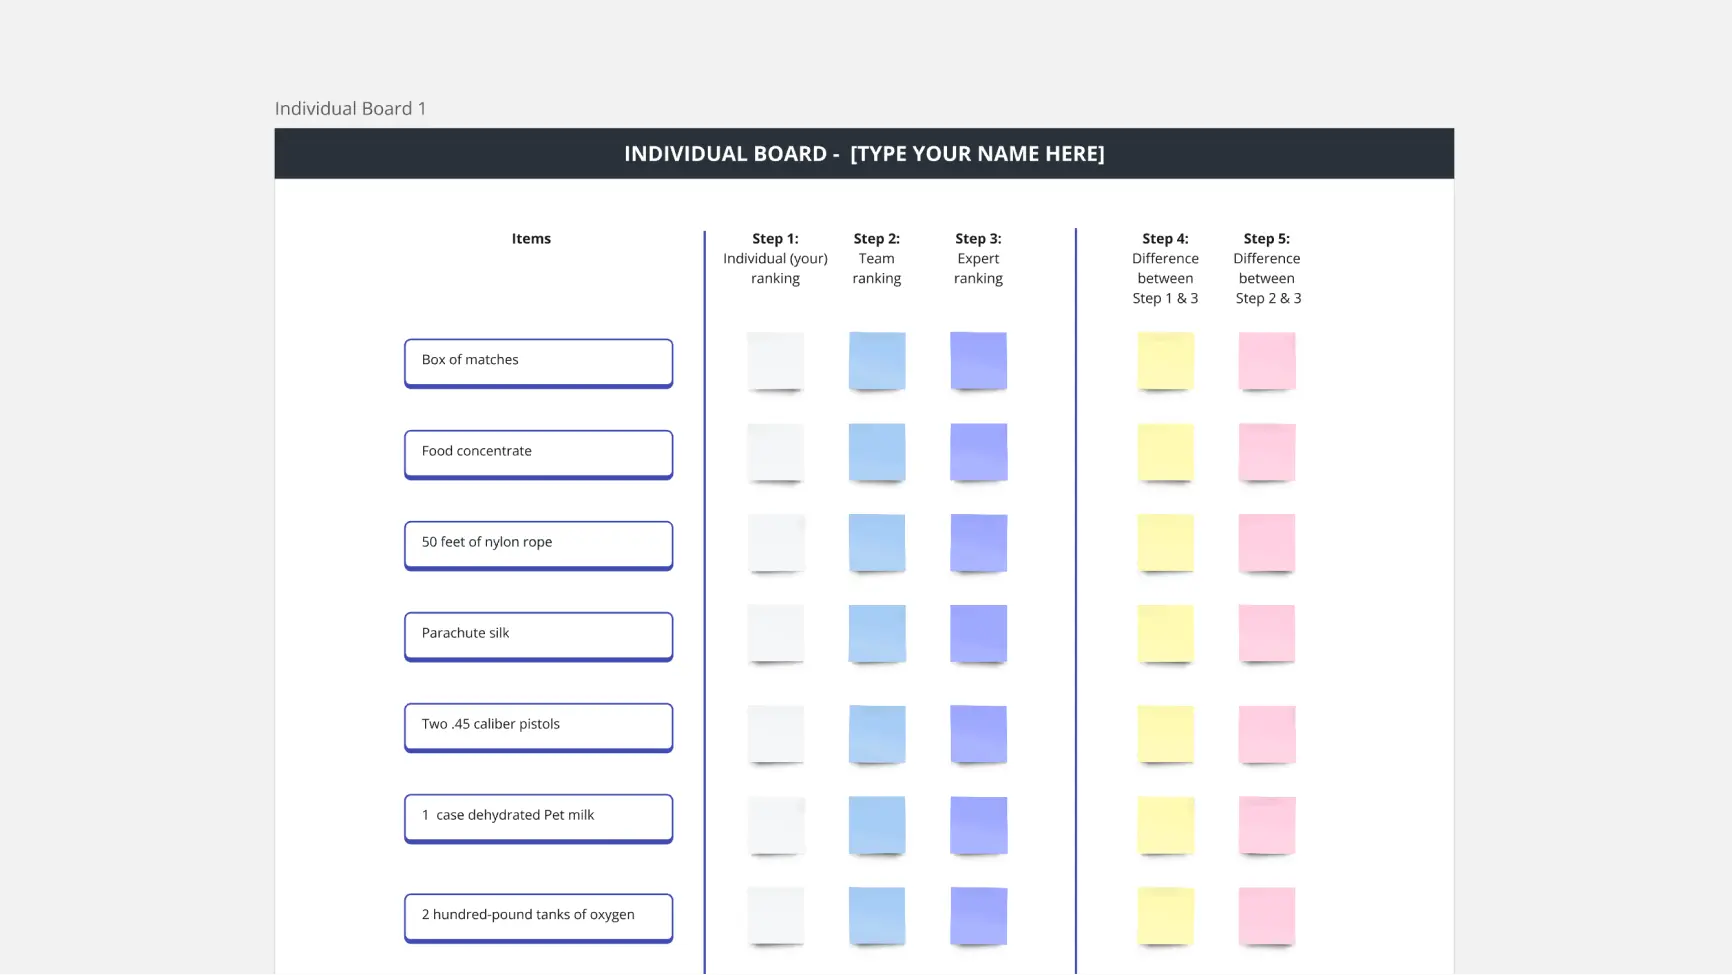Select yellow sticky note for nylon rope row
The height and width of the screenshot is (975, 1732).
[1165, 543]
